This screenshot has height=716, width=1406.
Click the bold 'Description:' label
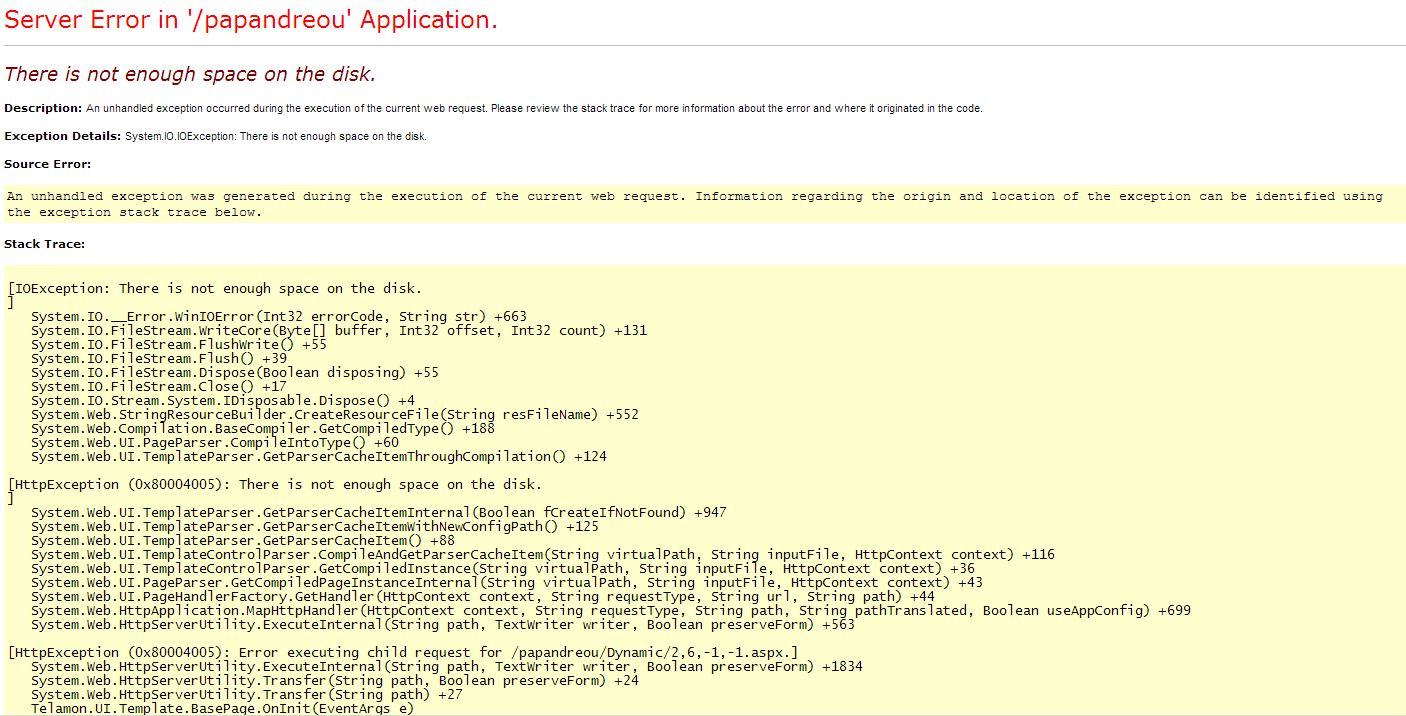[43, 108]
